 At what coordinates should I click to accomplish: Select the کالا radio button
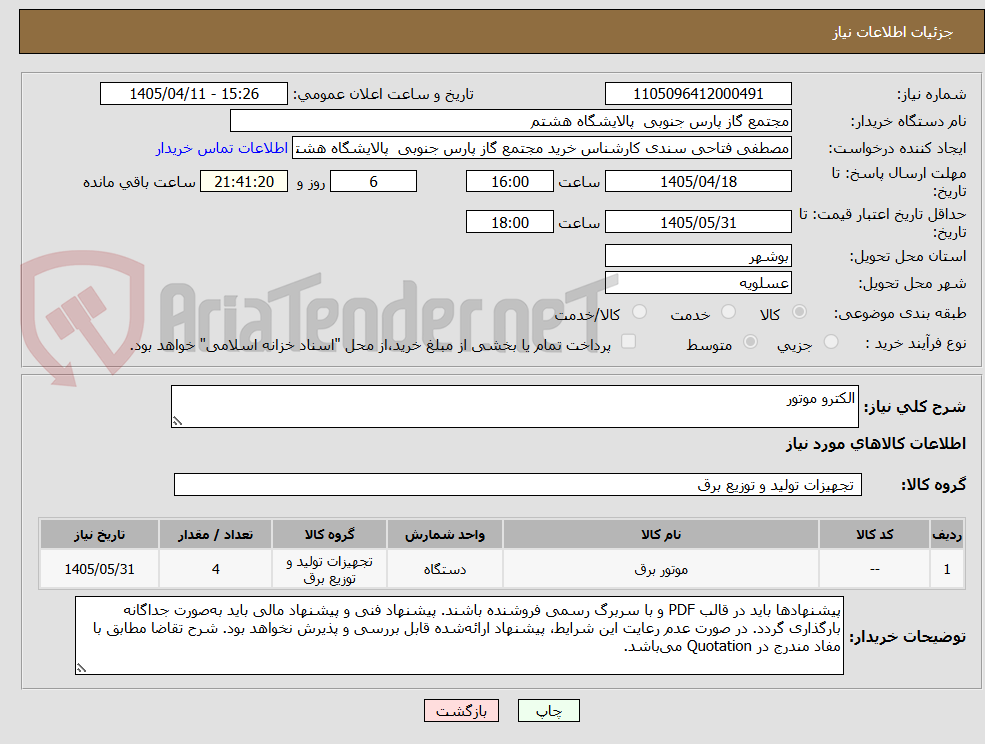(800, 312)
